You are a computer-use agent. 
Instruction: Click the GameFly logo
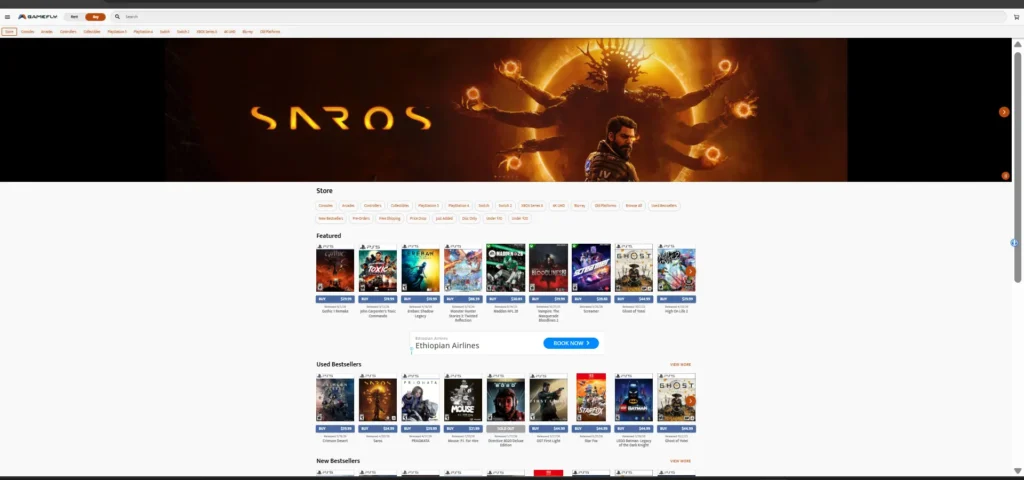click(x=38, y=17)
